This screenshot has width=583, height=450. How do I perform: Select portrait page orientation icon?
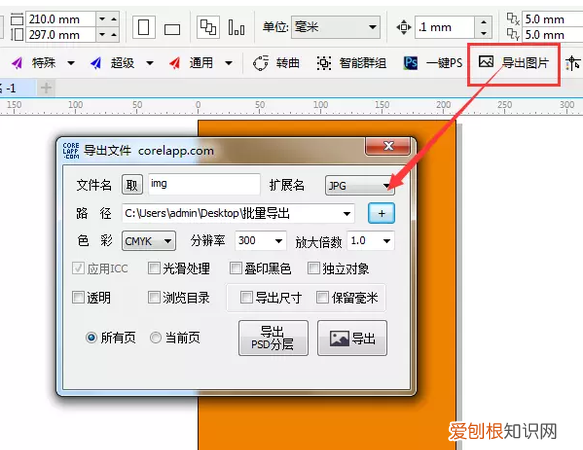click(x=144, y=27)
